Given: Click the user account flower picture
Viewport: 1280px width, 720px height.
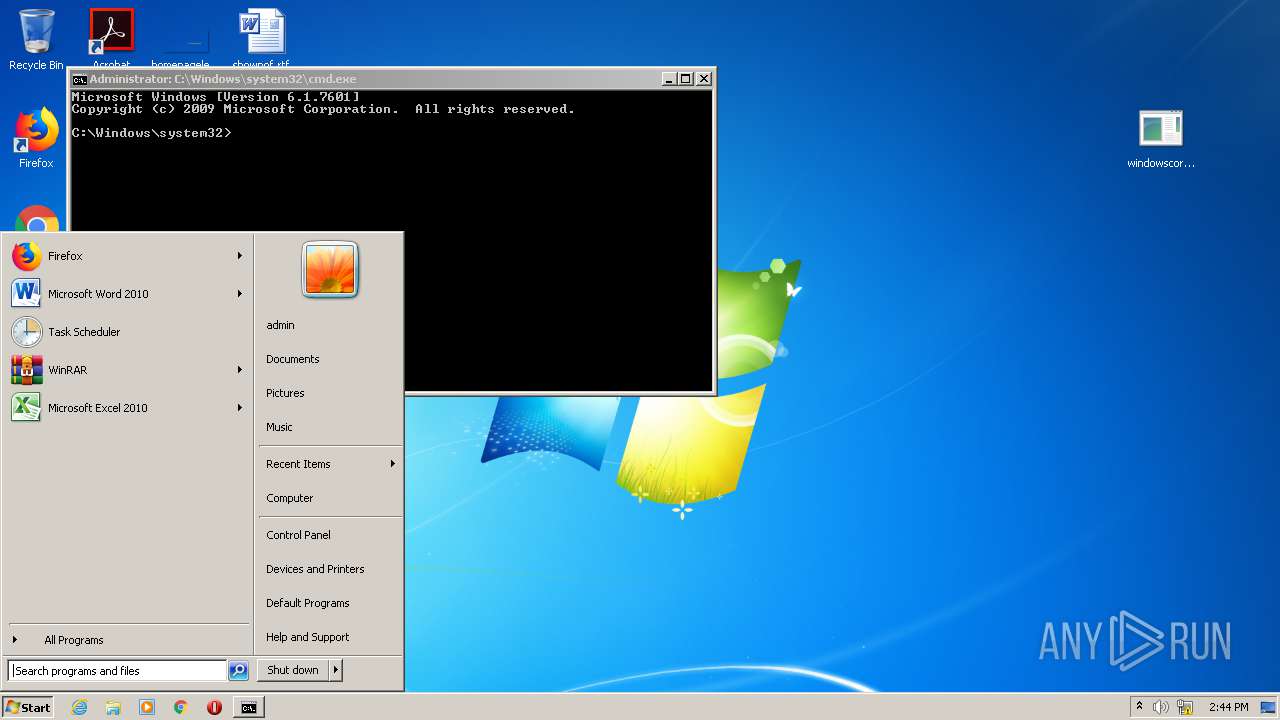Looking at the screenshot, I should [330, 270].
